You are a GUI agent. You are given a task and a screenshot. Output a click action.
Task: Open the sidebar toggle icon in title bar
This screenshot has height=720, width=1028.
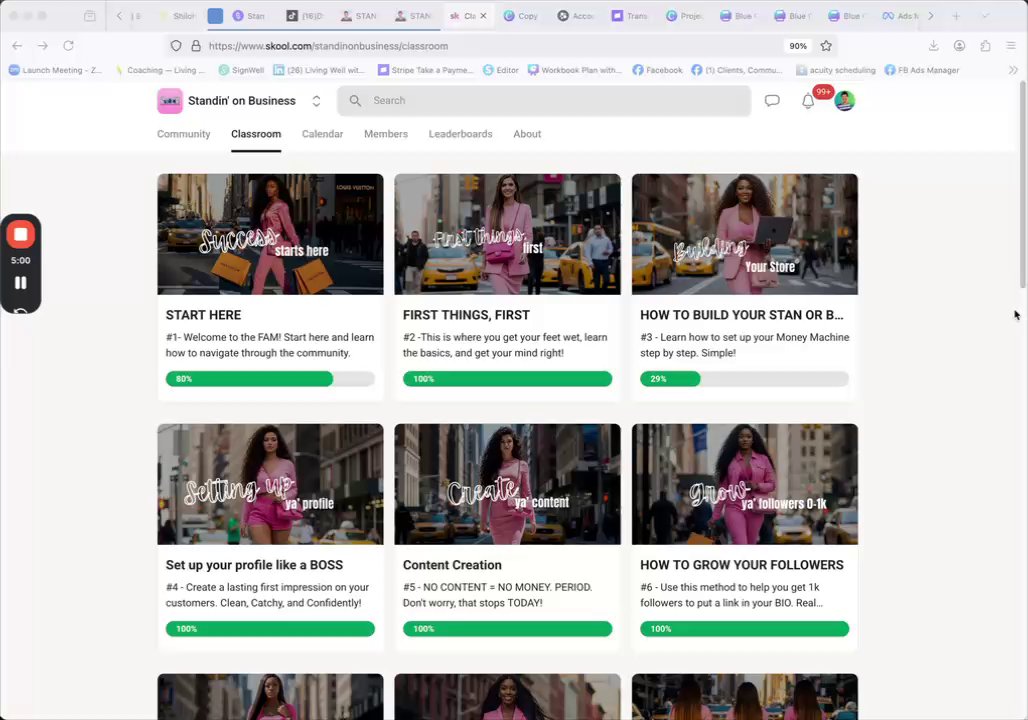tap(90, 16)
